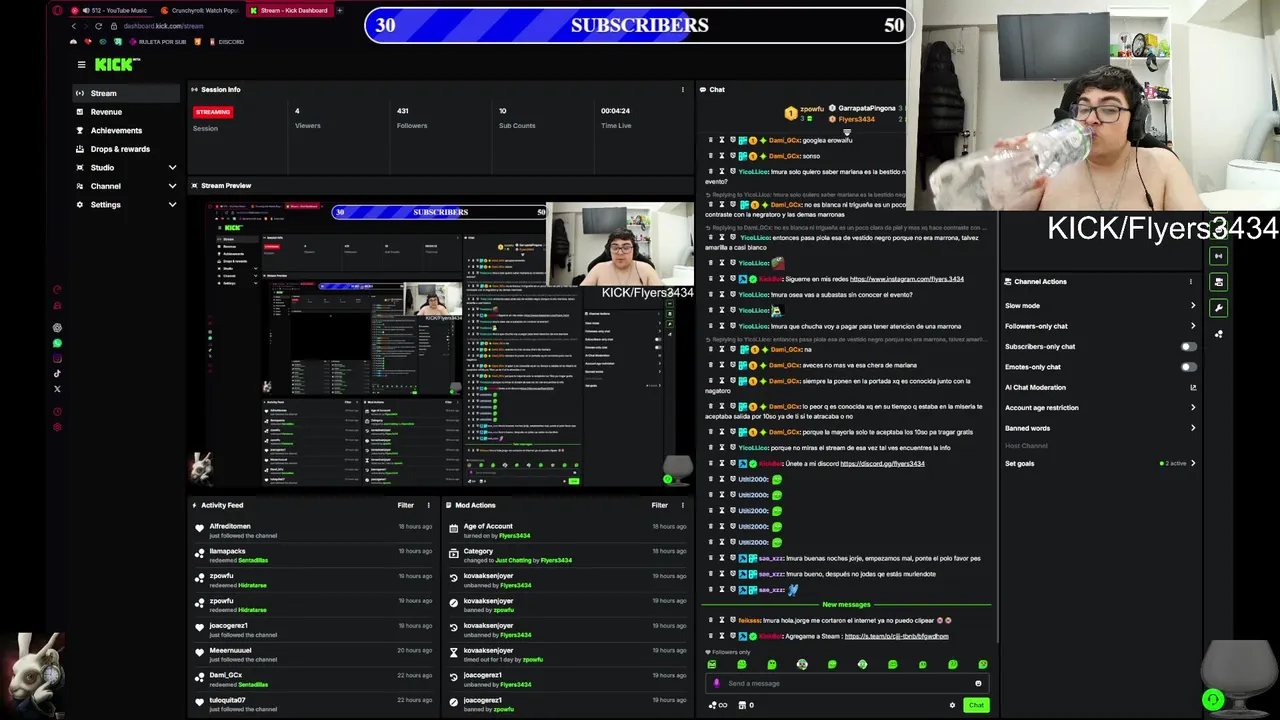Open emoji picker in chat input
1280x720 pixels.
click(x=978, y=683)
